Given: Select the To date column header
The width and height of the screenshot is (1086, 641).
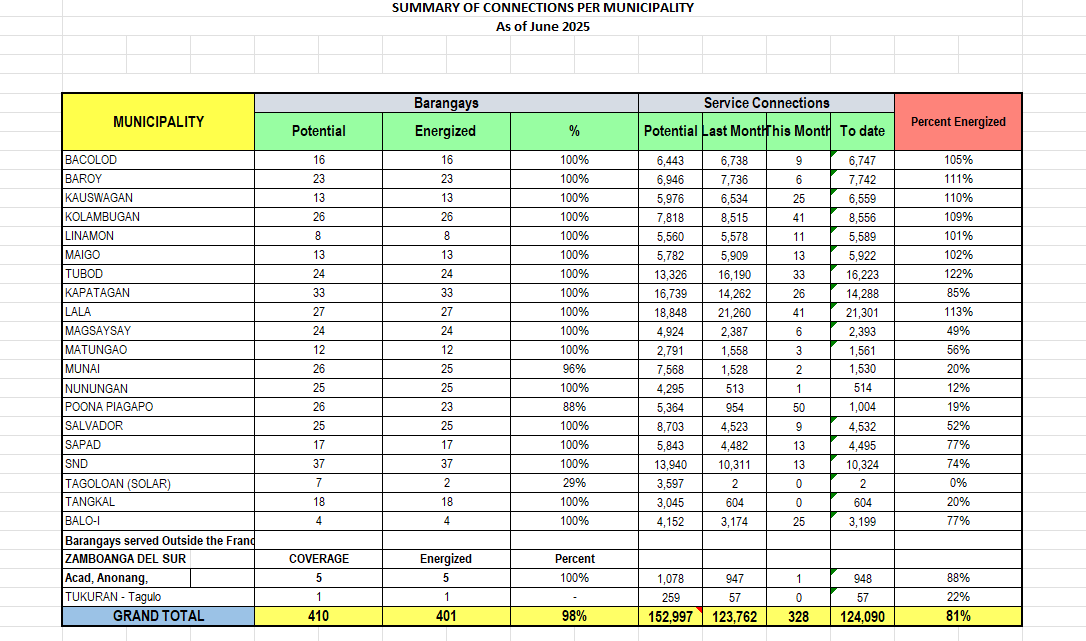Looking at the screenshot, I should point(862,131).
